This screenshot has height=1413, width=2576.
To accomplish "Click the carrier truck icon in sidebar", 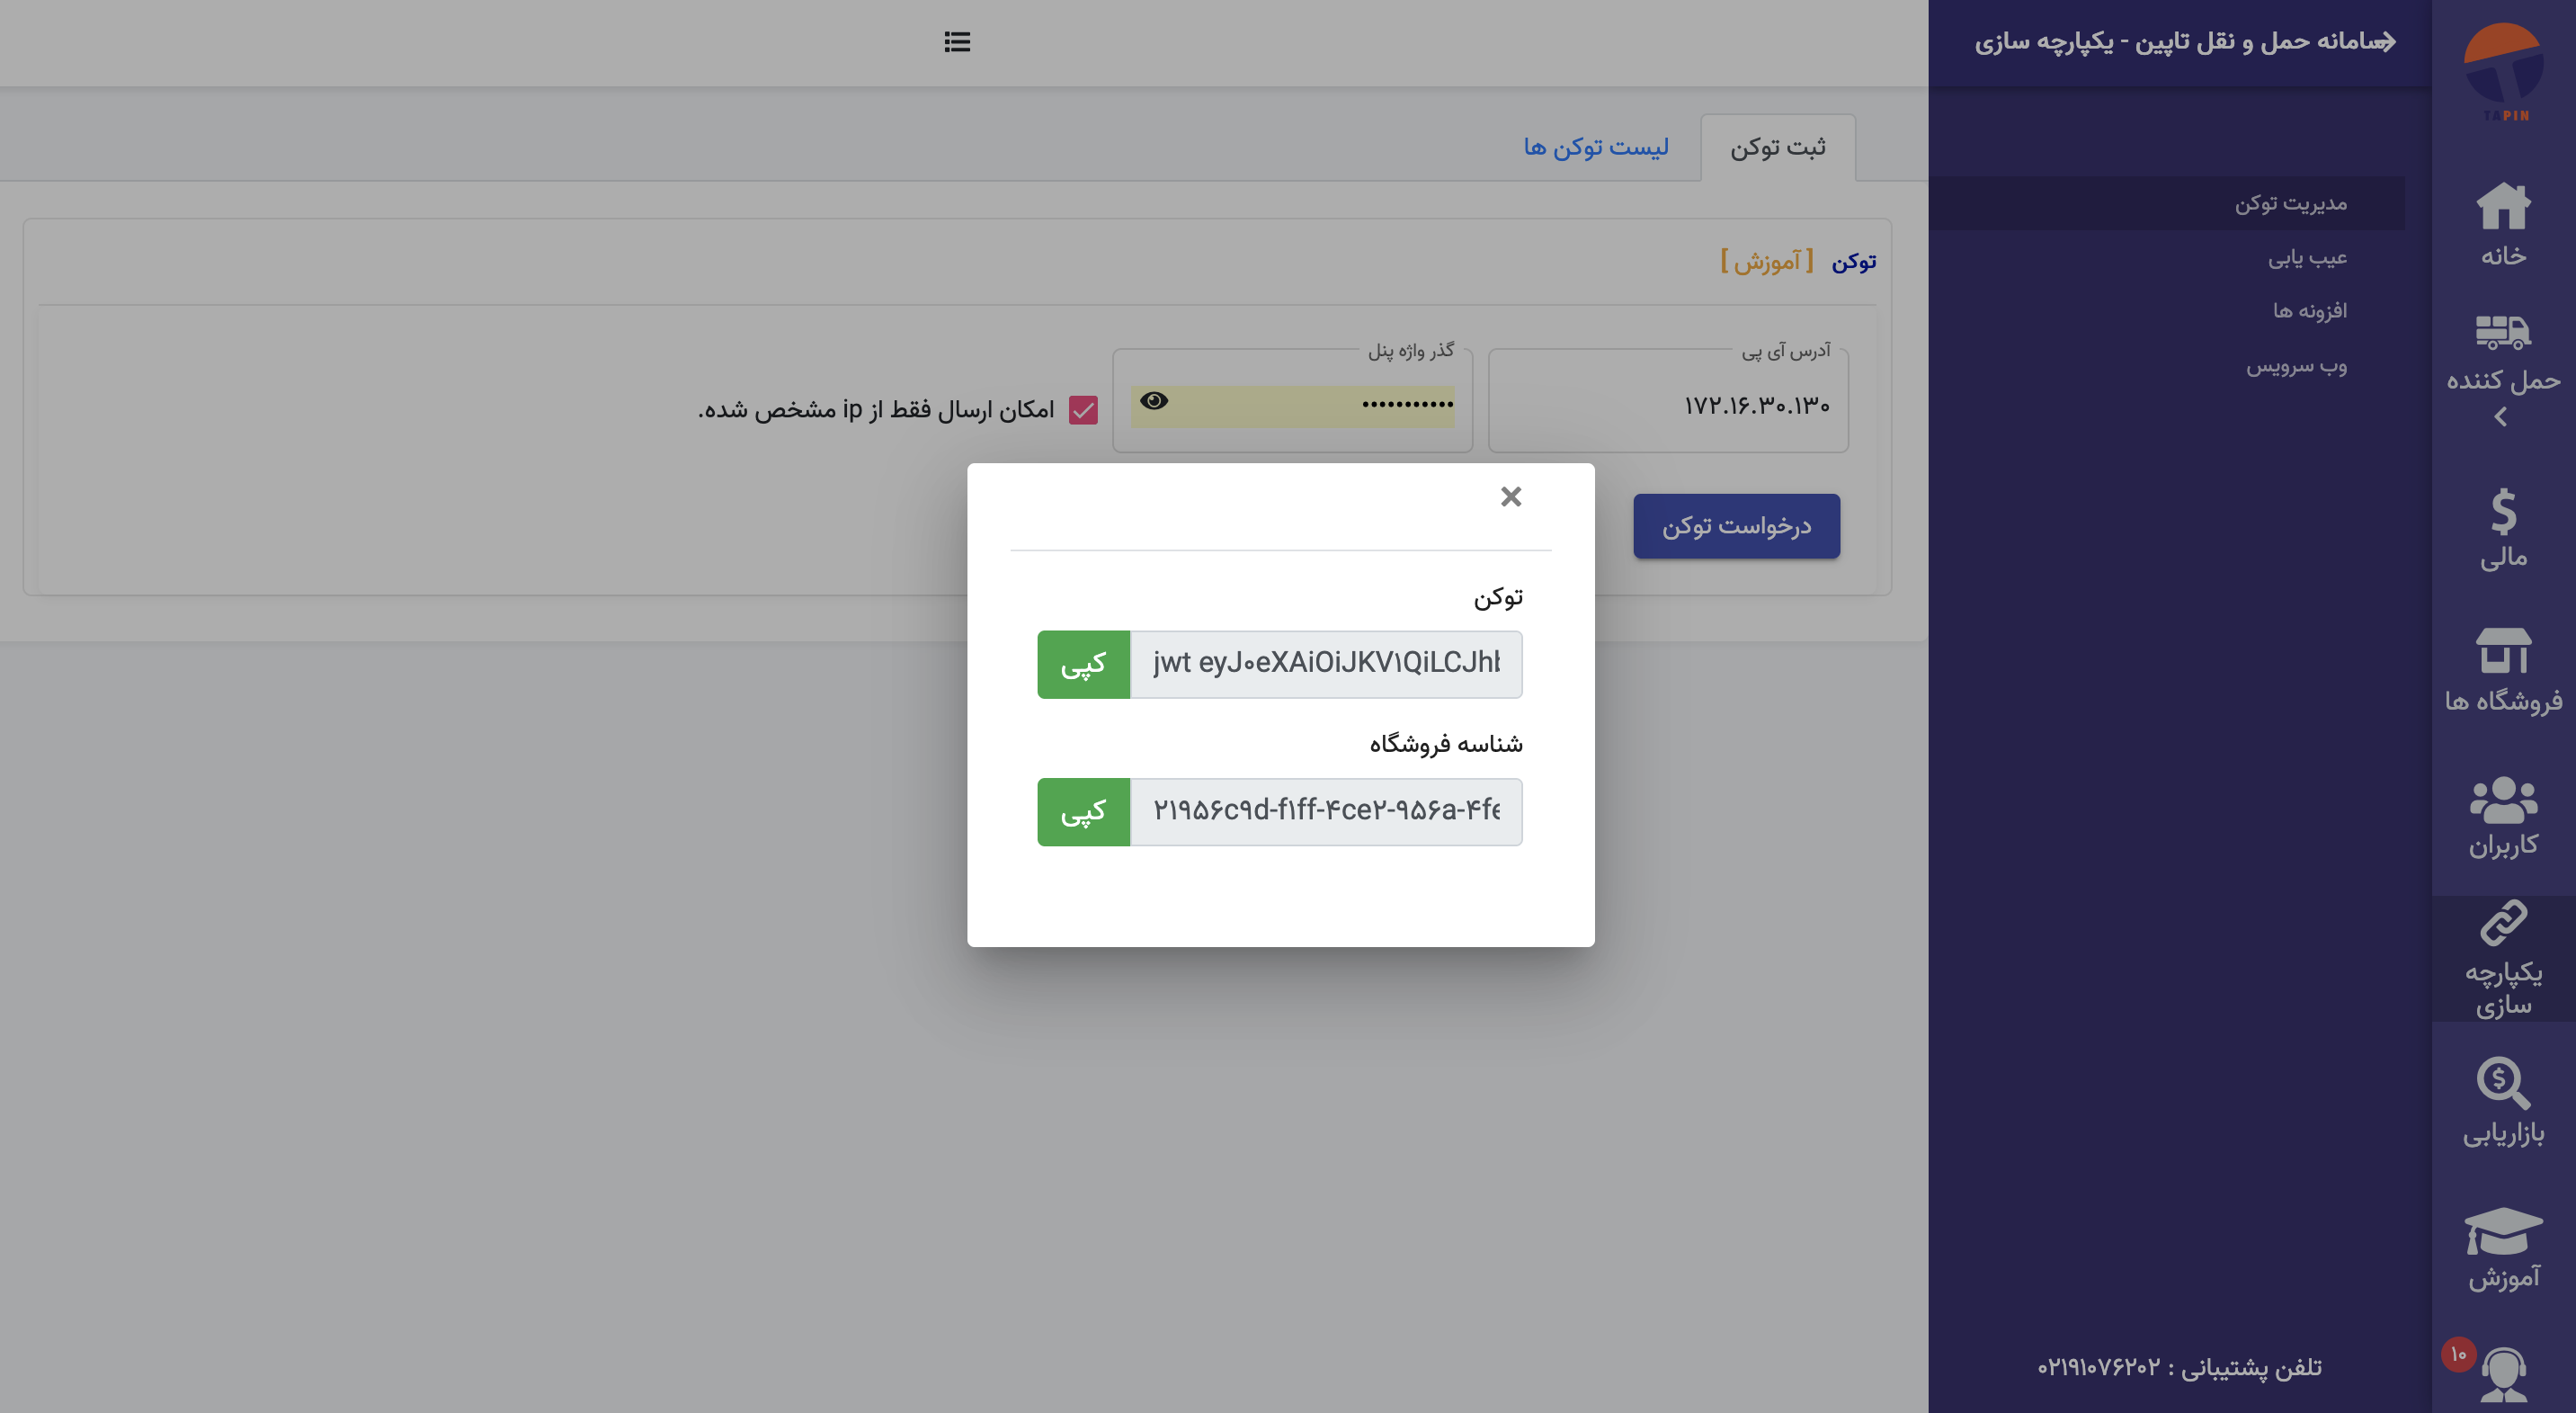I will point(2503,332).
